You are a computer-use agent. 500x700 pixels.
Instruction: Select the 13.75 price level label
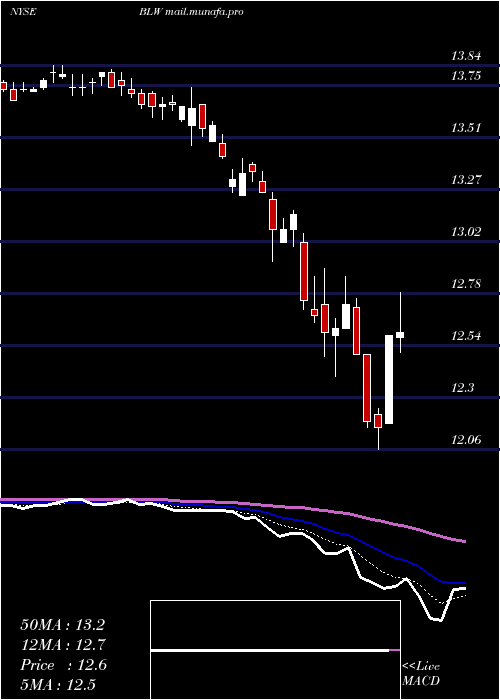click(466, 76)
